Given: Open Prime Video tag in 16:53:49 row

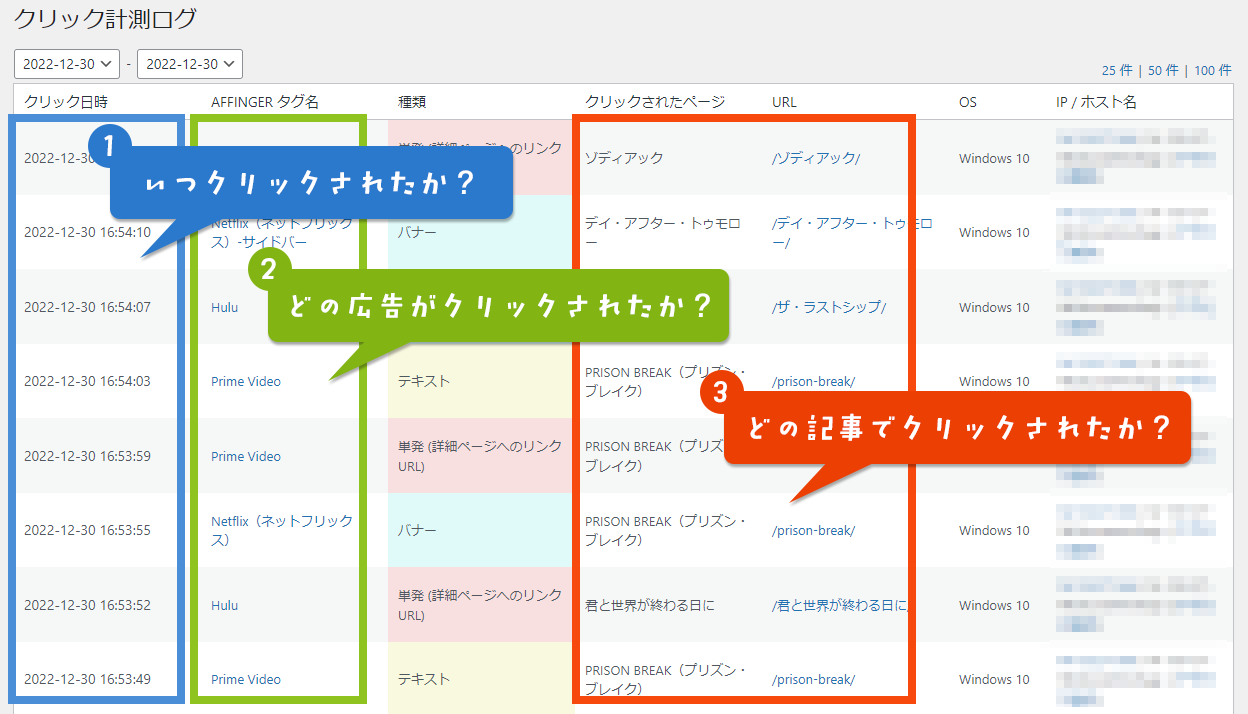Looking at the screenshot, I should [x=246, y=679].
